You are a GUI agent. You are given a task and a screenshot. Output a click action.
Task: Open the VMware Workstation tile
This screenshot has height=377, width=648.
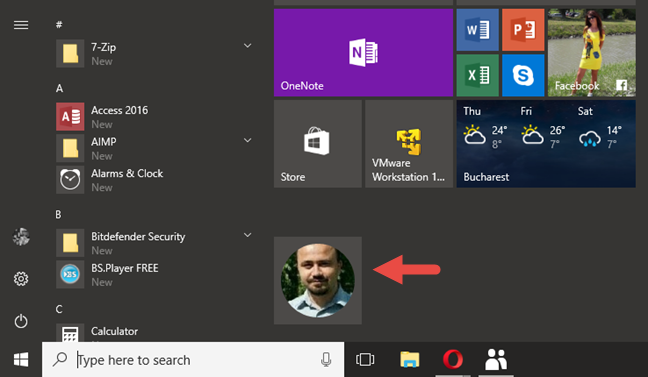409,144
